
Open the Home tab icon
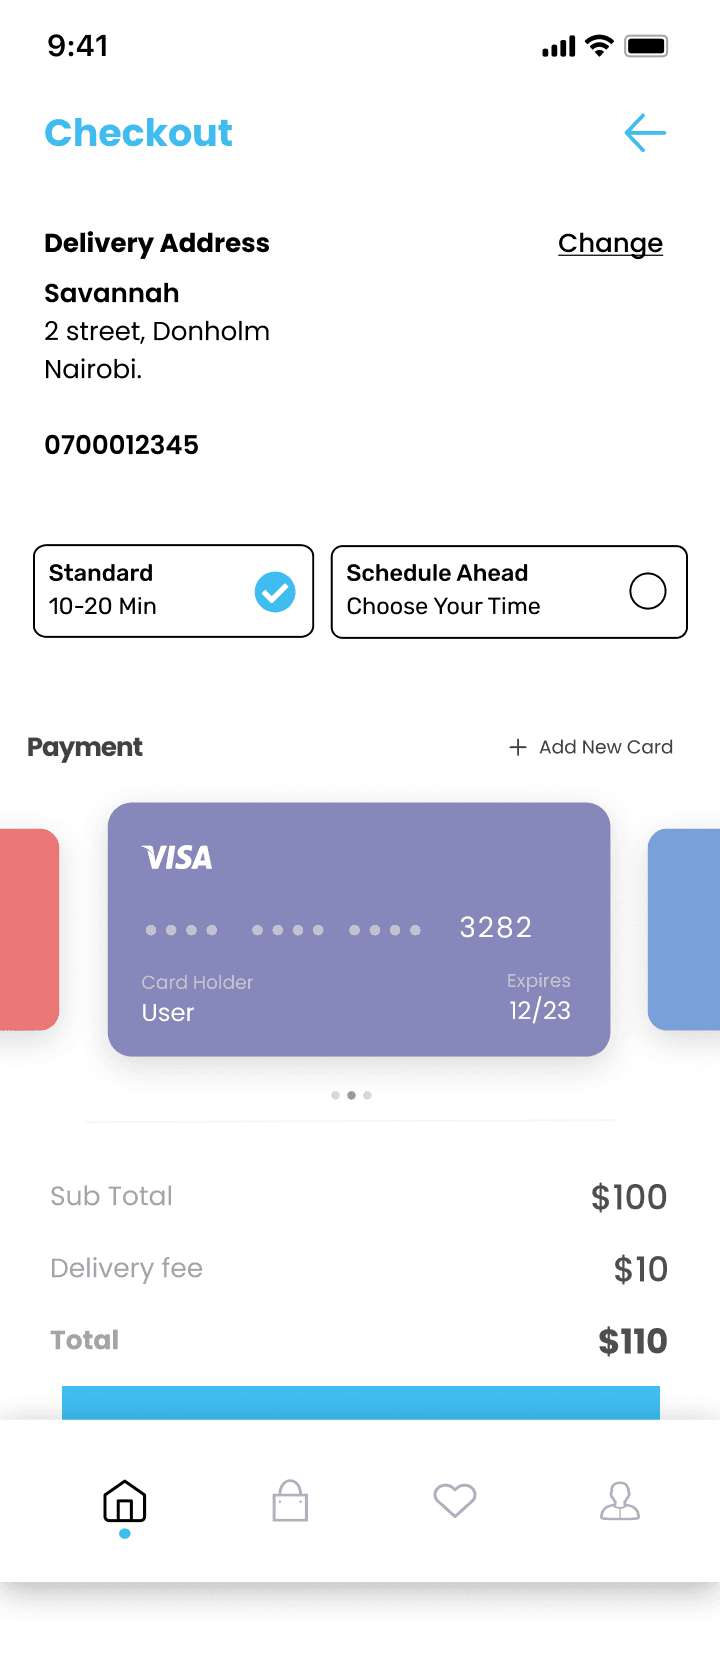click(x=125, y=1501)
